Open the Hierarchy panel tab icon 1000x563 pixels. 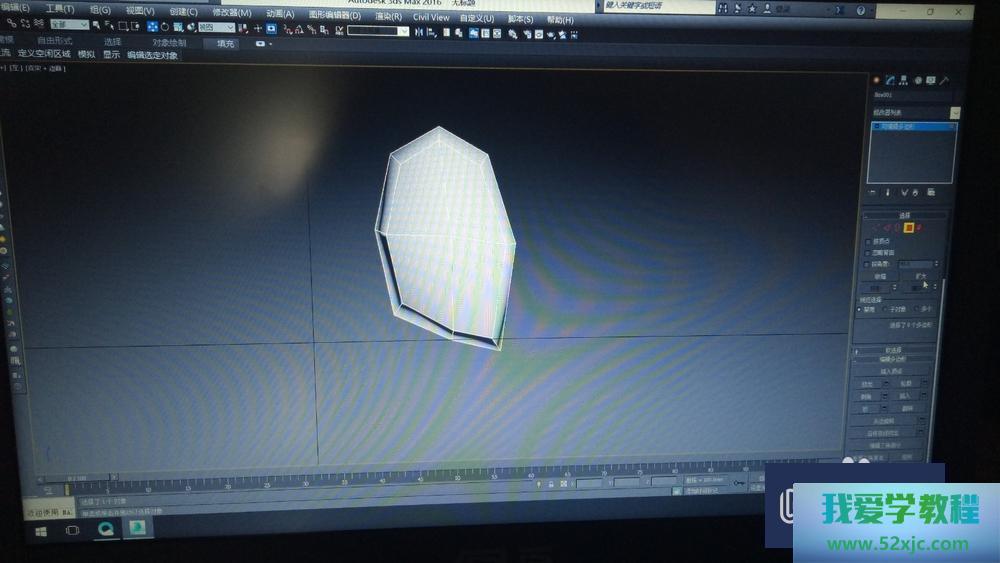(903, 80)
